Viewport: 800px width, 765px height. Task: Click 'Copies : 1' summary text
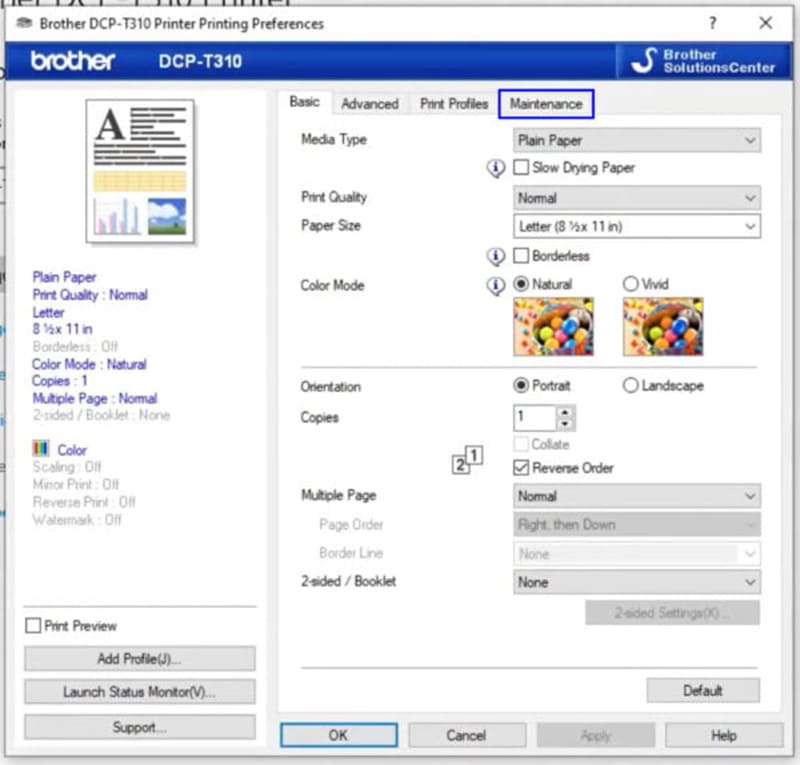click(60, 381)
